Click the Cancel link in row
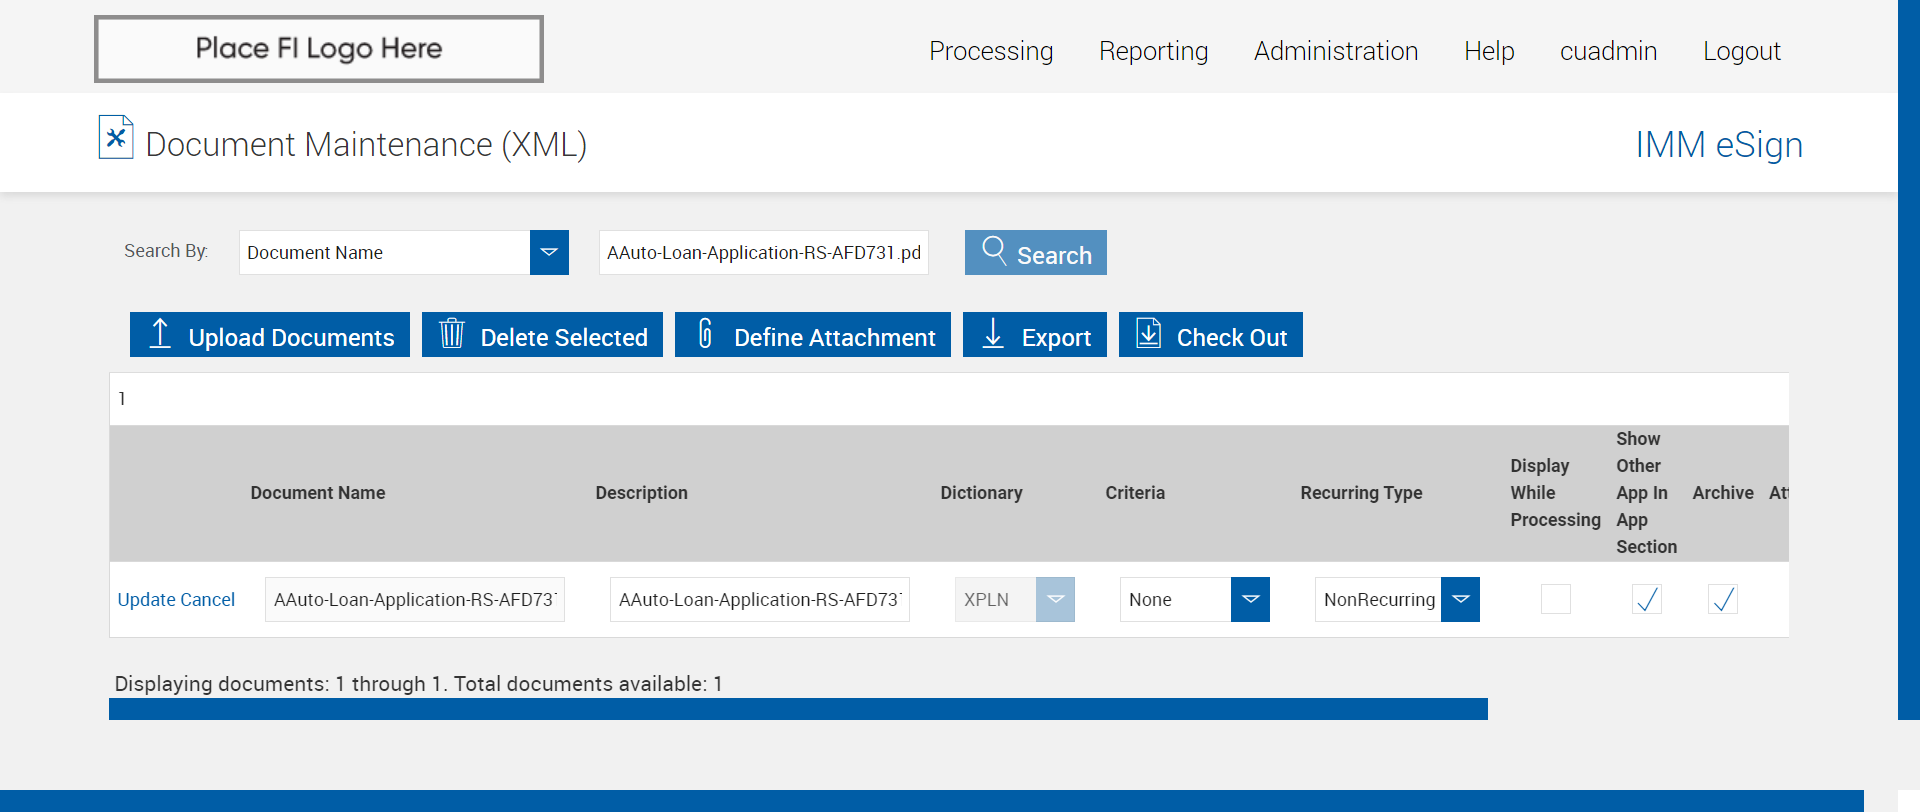Viewport: 1920px width, 812px height. click(x=207, y=600)
